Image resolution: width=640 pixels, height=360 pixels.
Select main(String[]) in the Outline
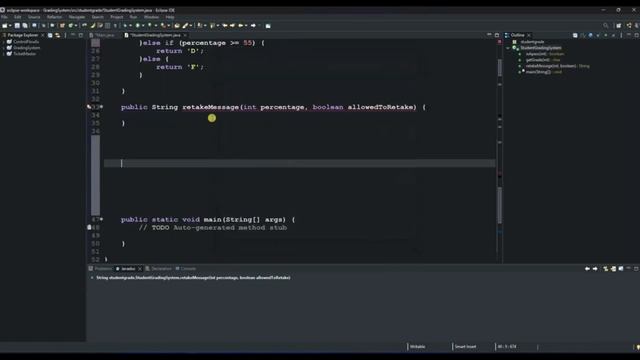coord(544,72)
